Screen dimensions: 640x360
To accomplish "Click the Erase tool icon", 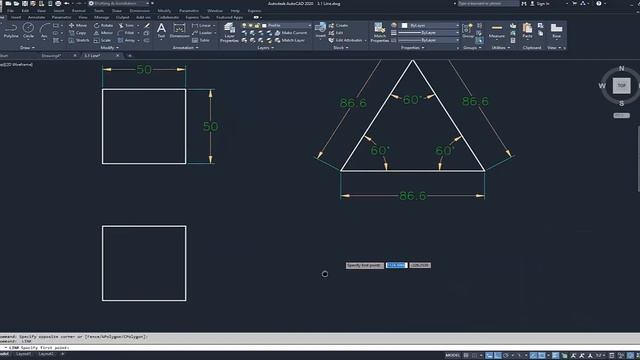I will click(x=147, y=25).
